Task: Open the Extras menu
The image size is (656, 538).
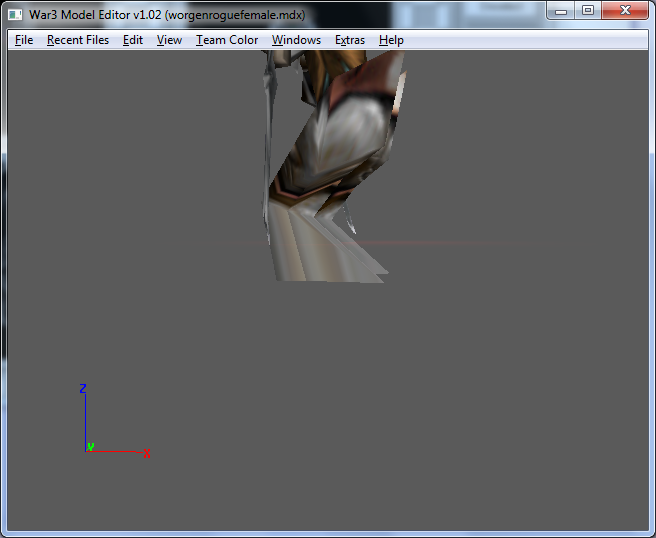Action: pyautogui.click(x=350, y=40)
